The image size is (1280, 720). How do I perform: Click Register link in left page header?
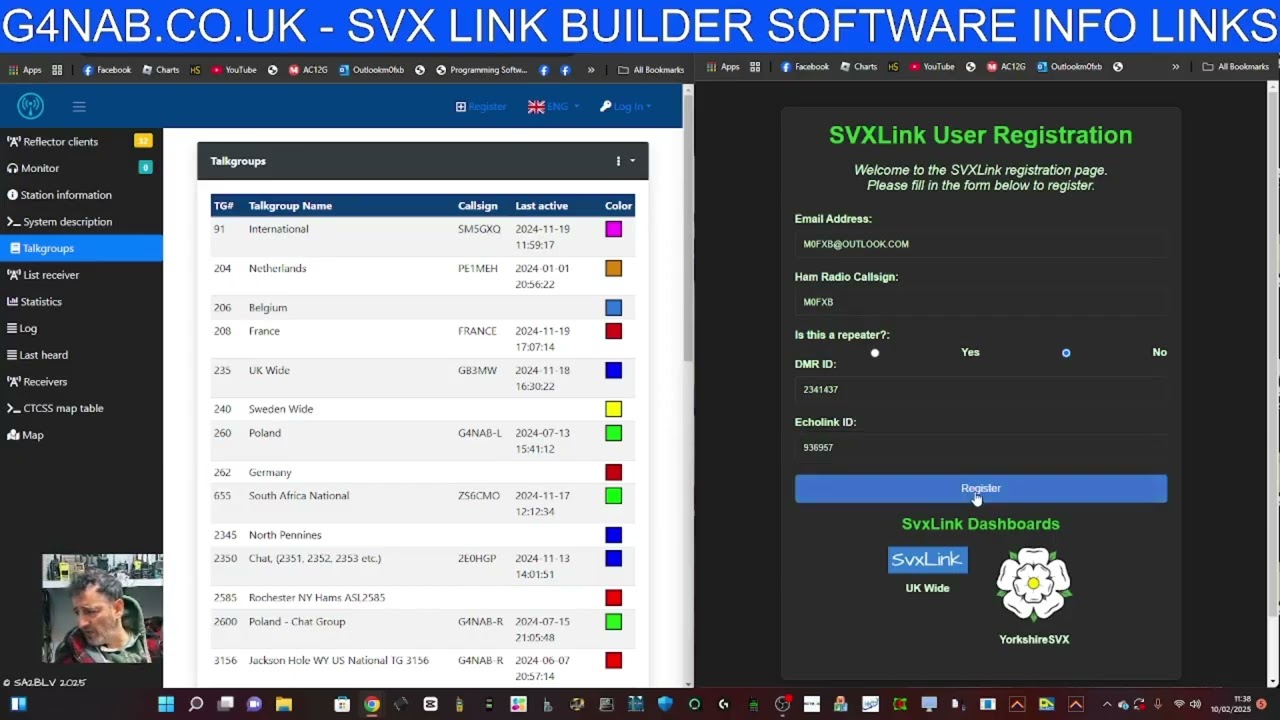pyautogui.click(x=481, y=106)
